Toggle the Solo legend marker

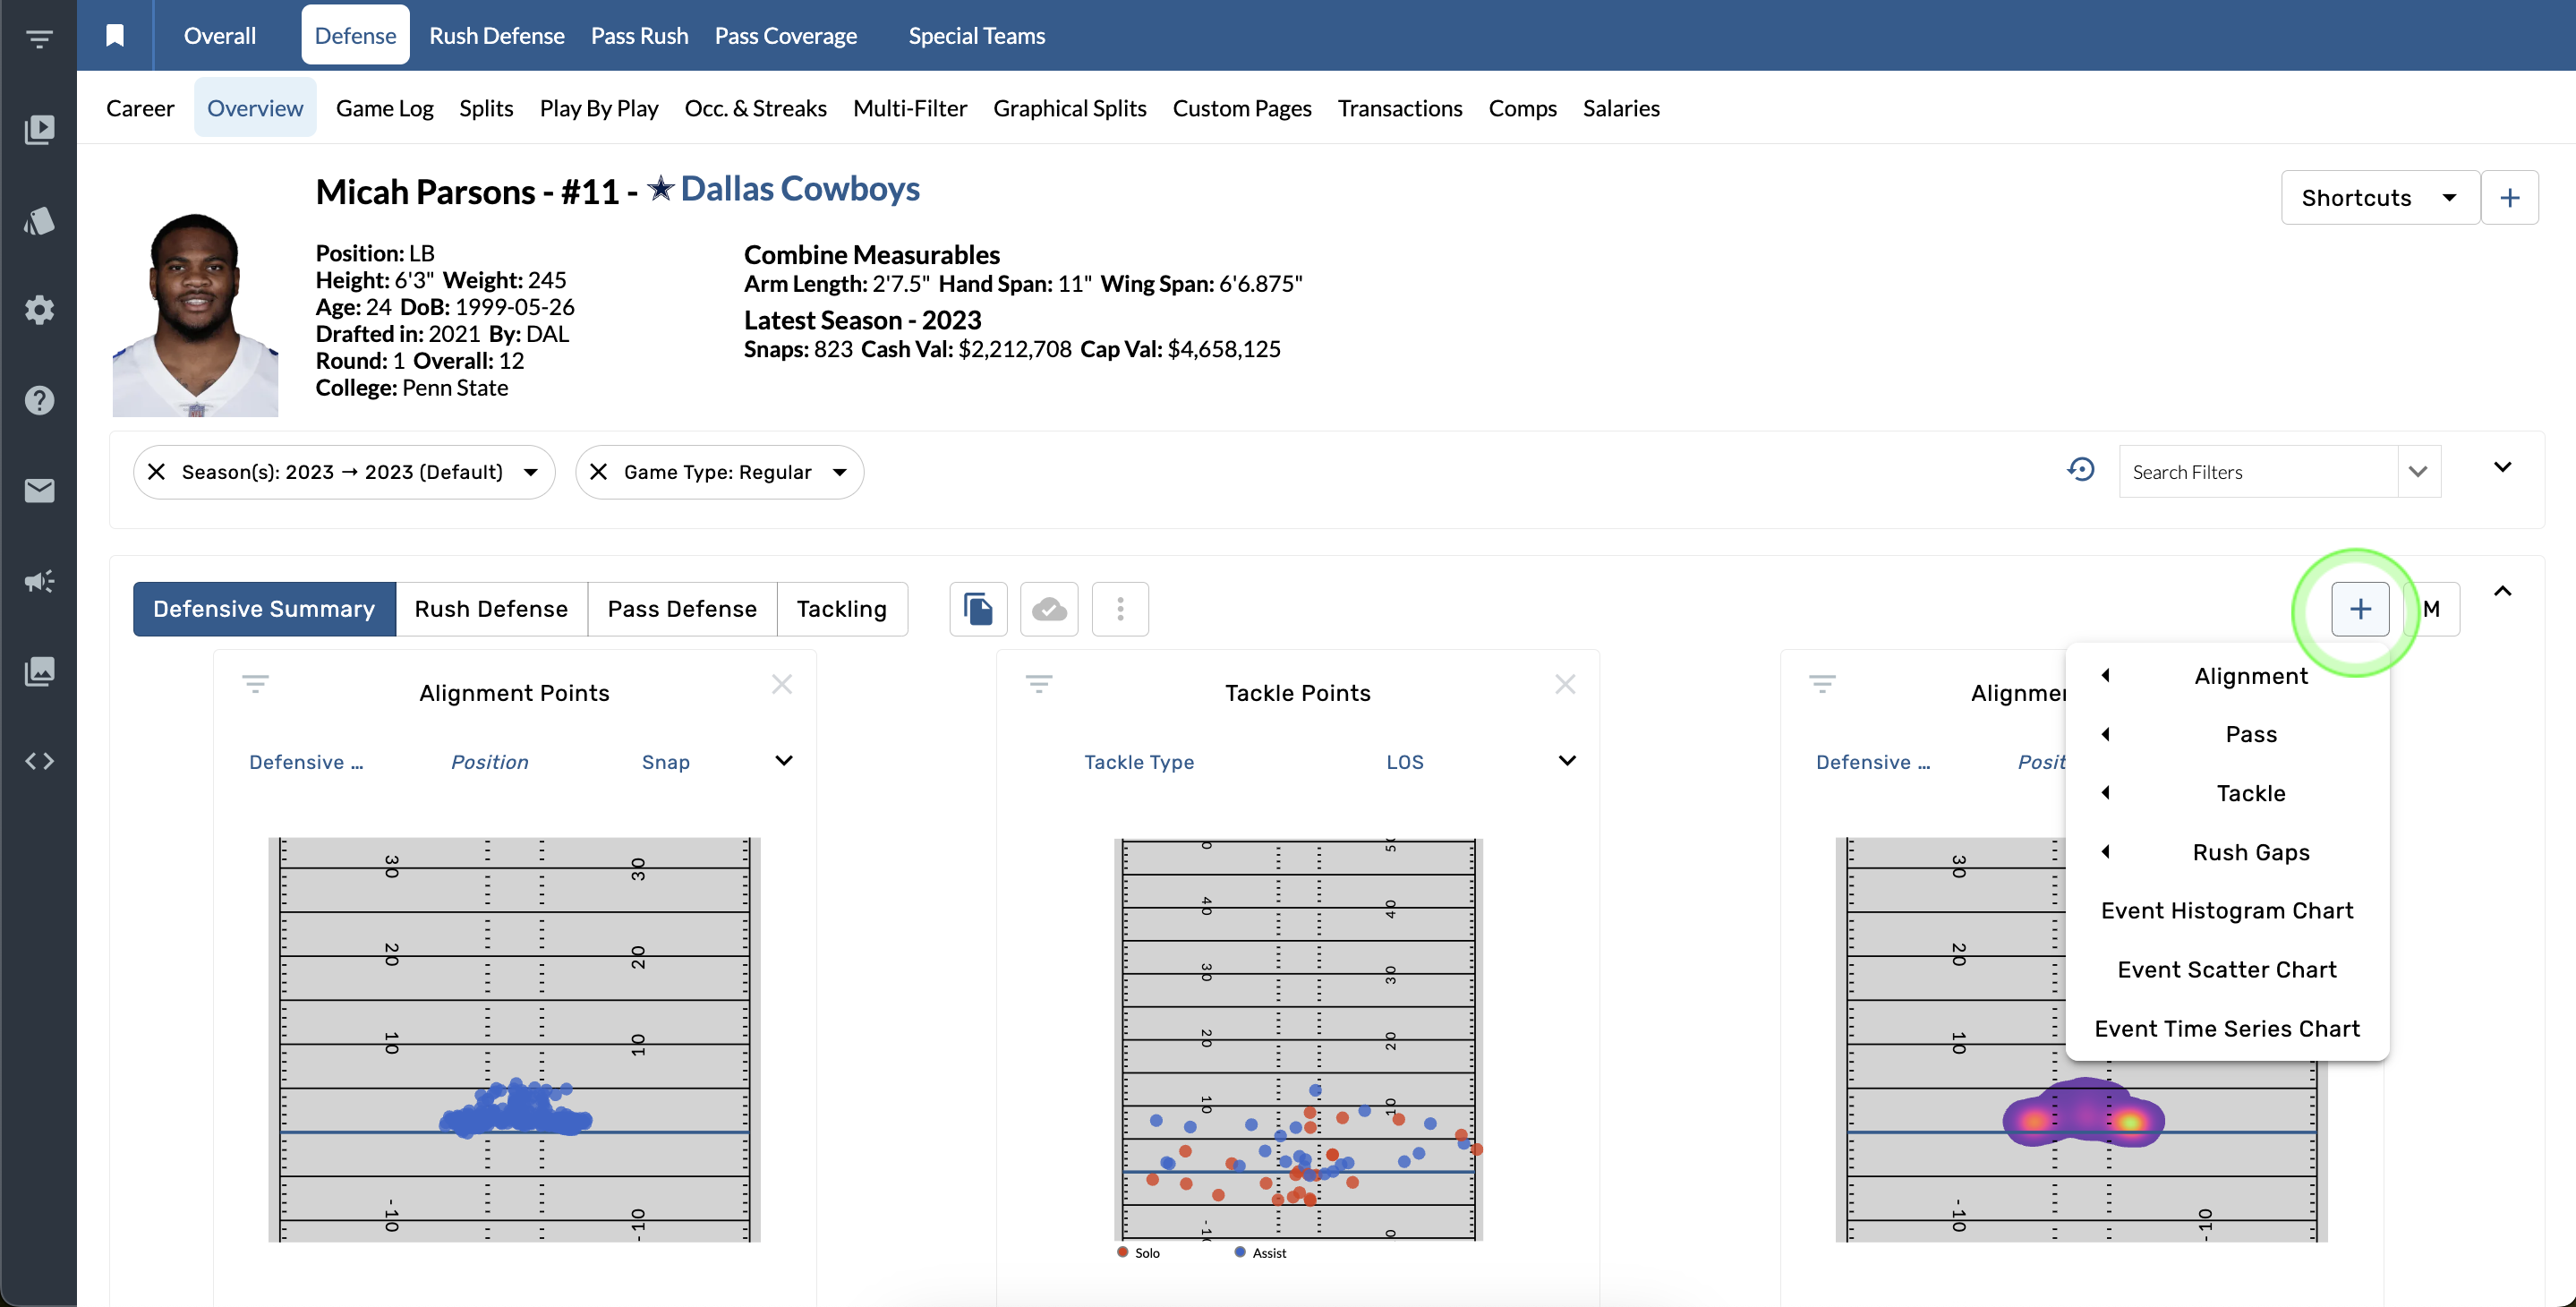tap(1123, 1252)
